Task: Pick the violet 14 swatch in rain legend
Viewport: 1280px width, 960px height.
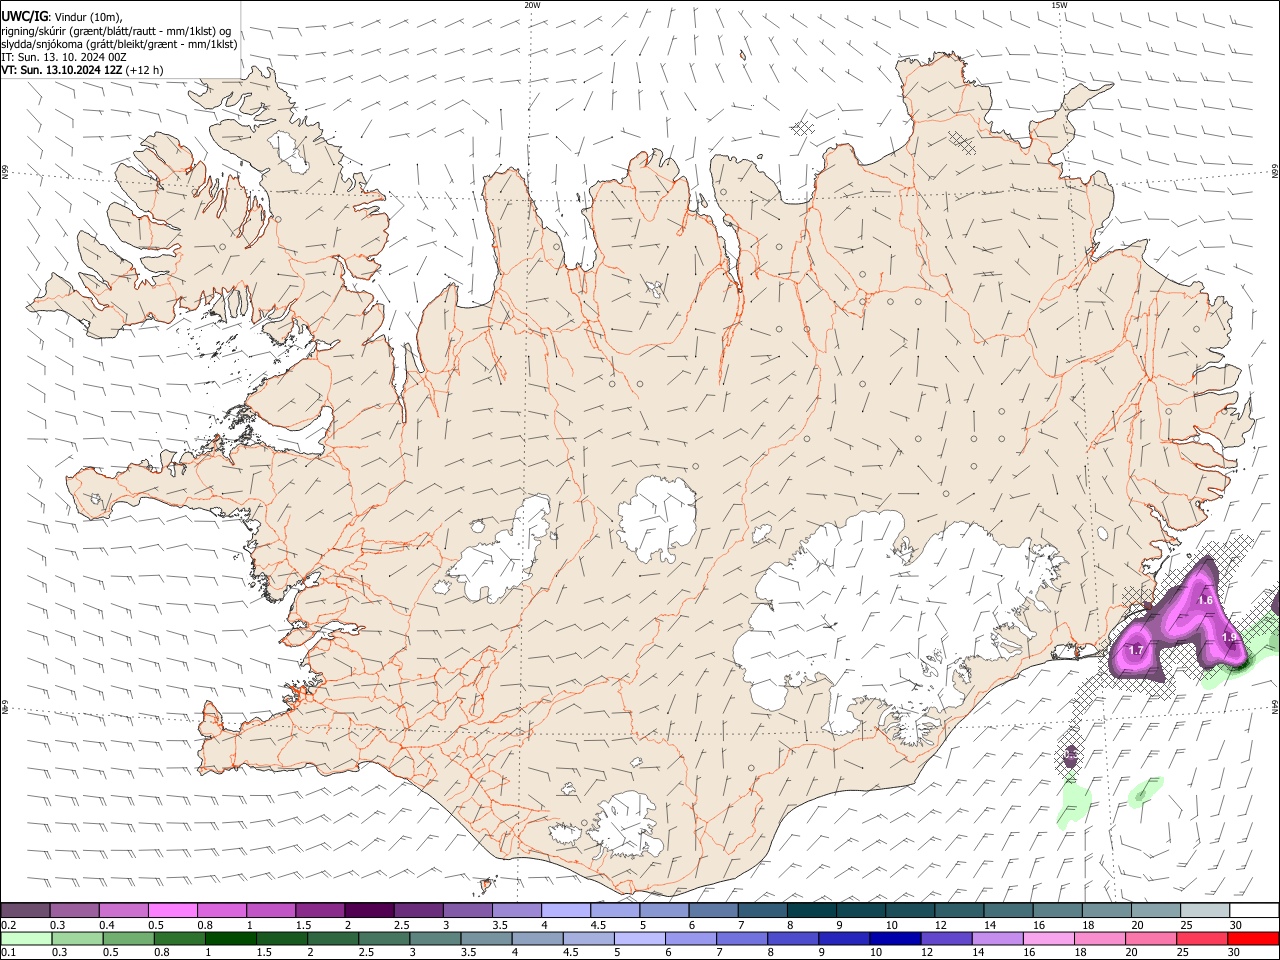Action: [997, 938]
